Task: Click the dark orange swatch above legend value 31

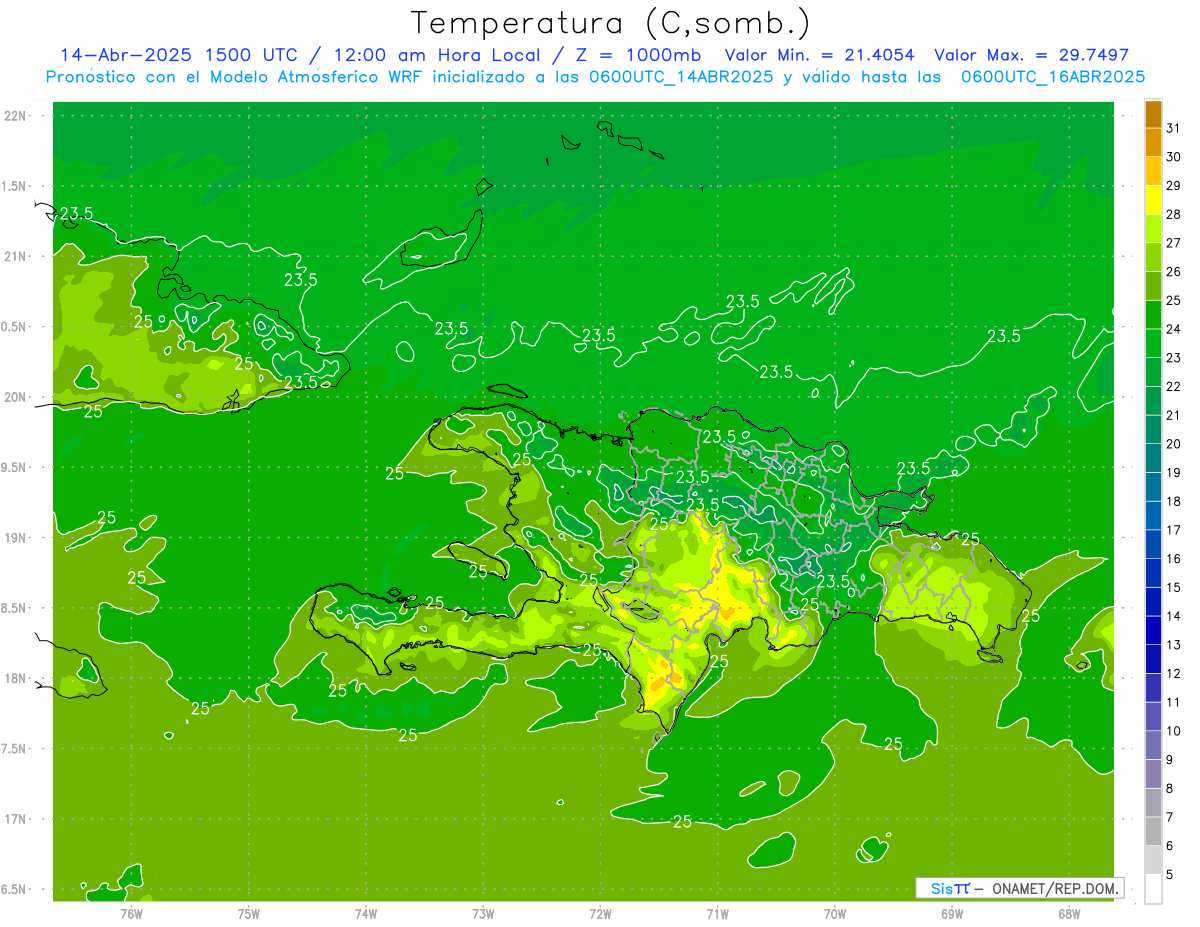Action: click(1153, 114)
